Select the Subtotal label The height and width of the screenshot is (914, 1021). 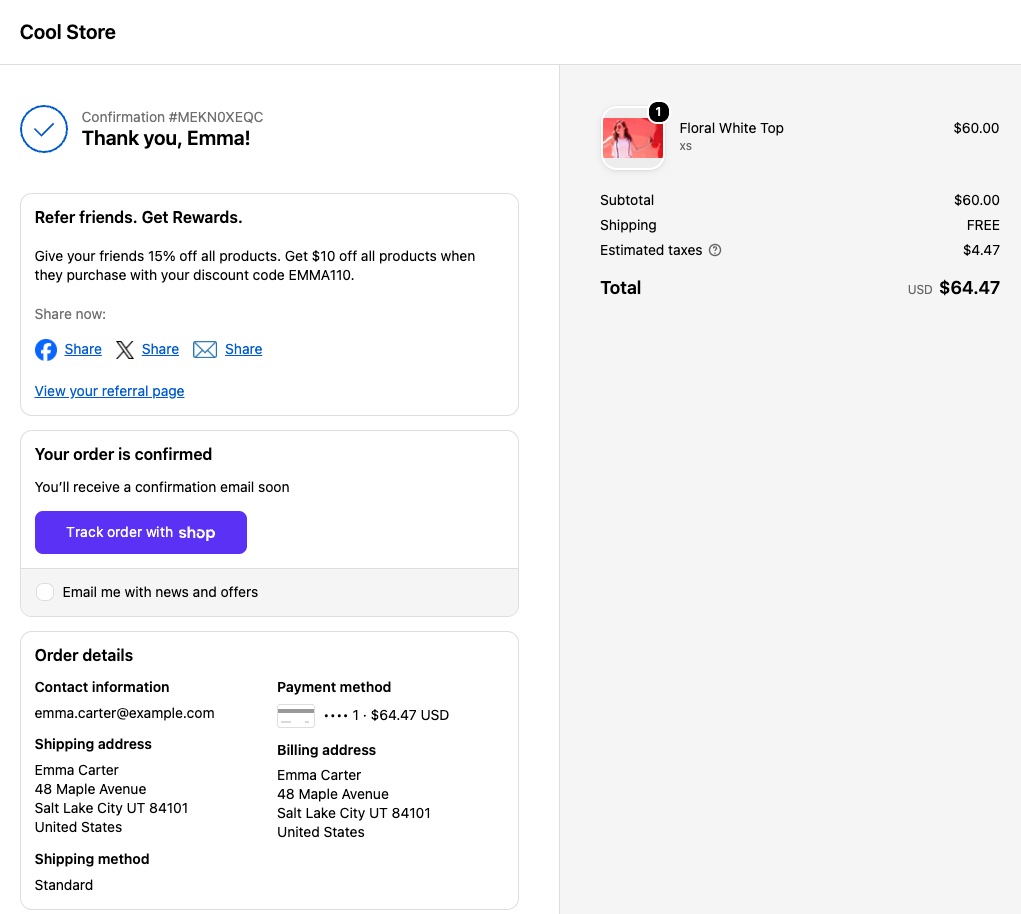(x=627, y=200)
